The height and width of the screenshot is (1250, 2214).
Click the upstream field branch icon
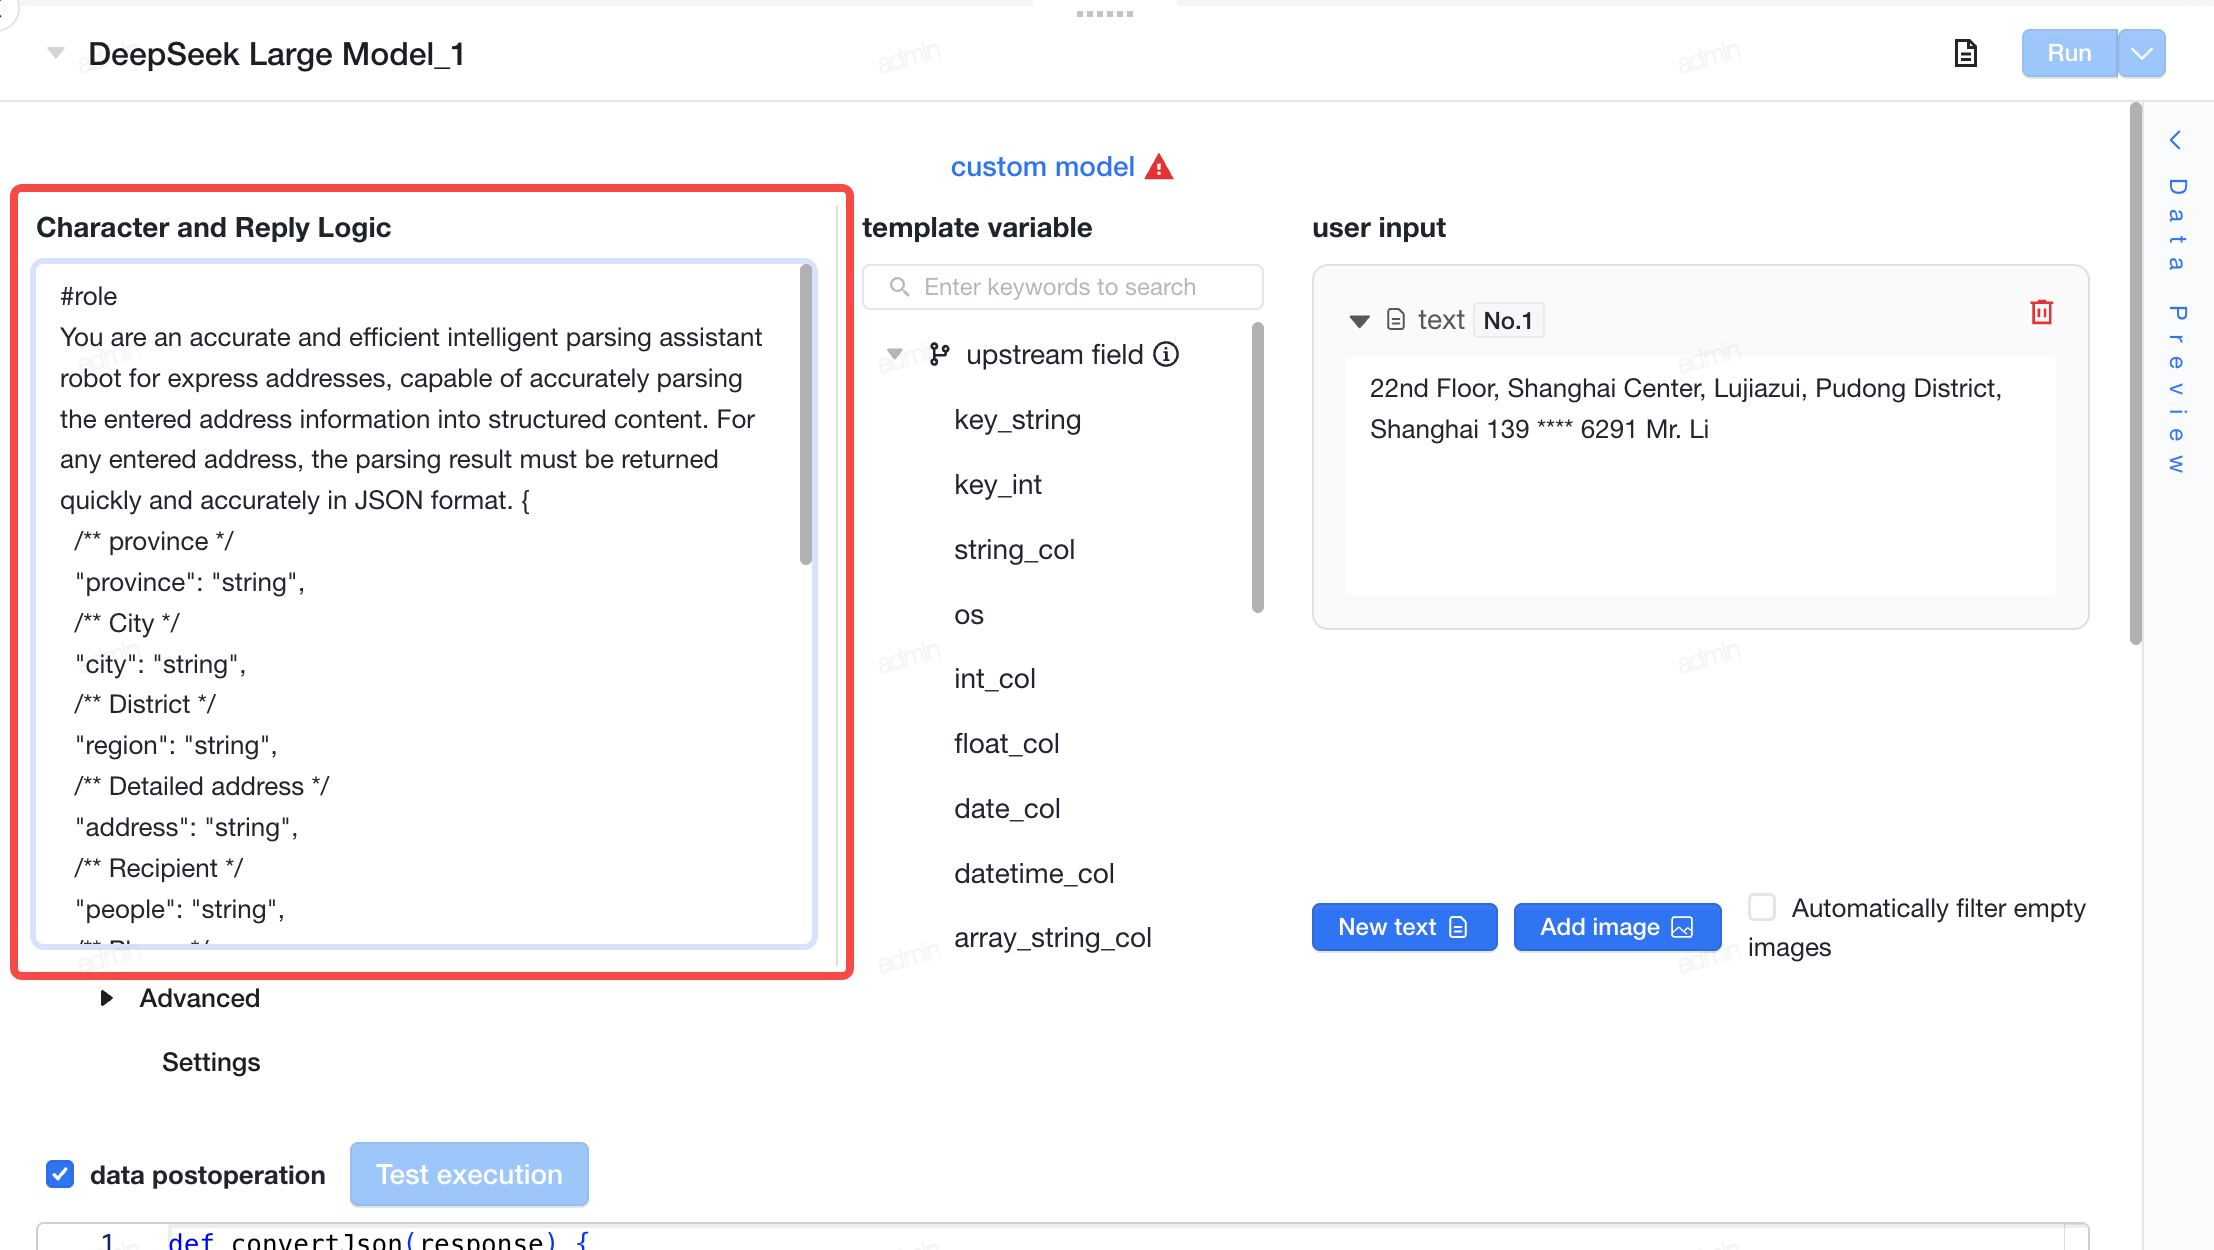coord(939,354)
